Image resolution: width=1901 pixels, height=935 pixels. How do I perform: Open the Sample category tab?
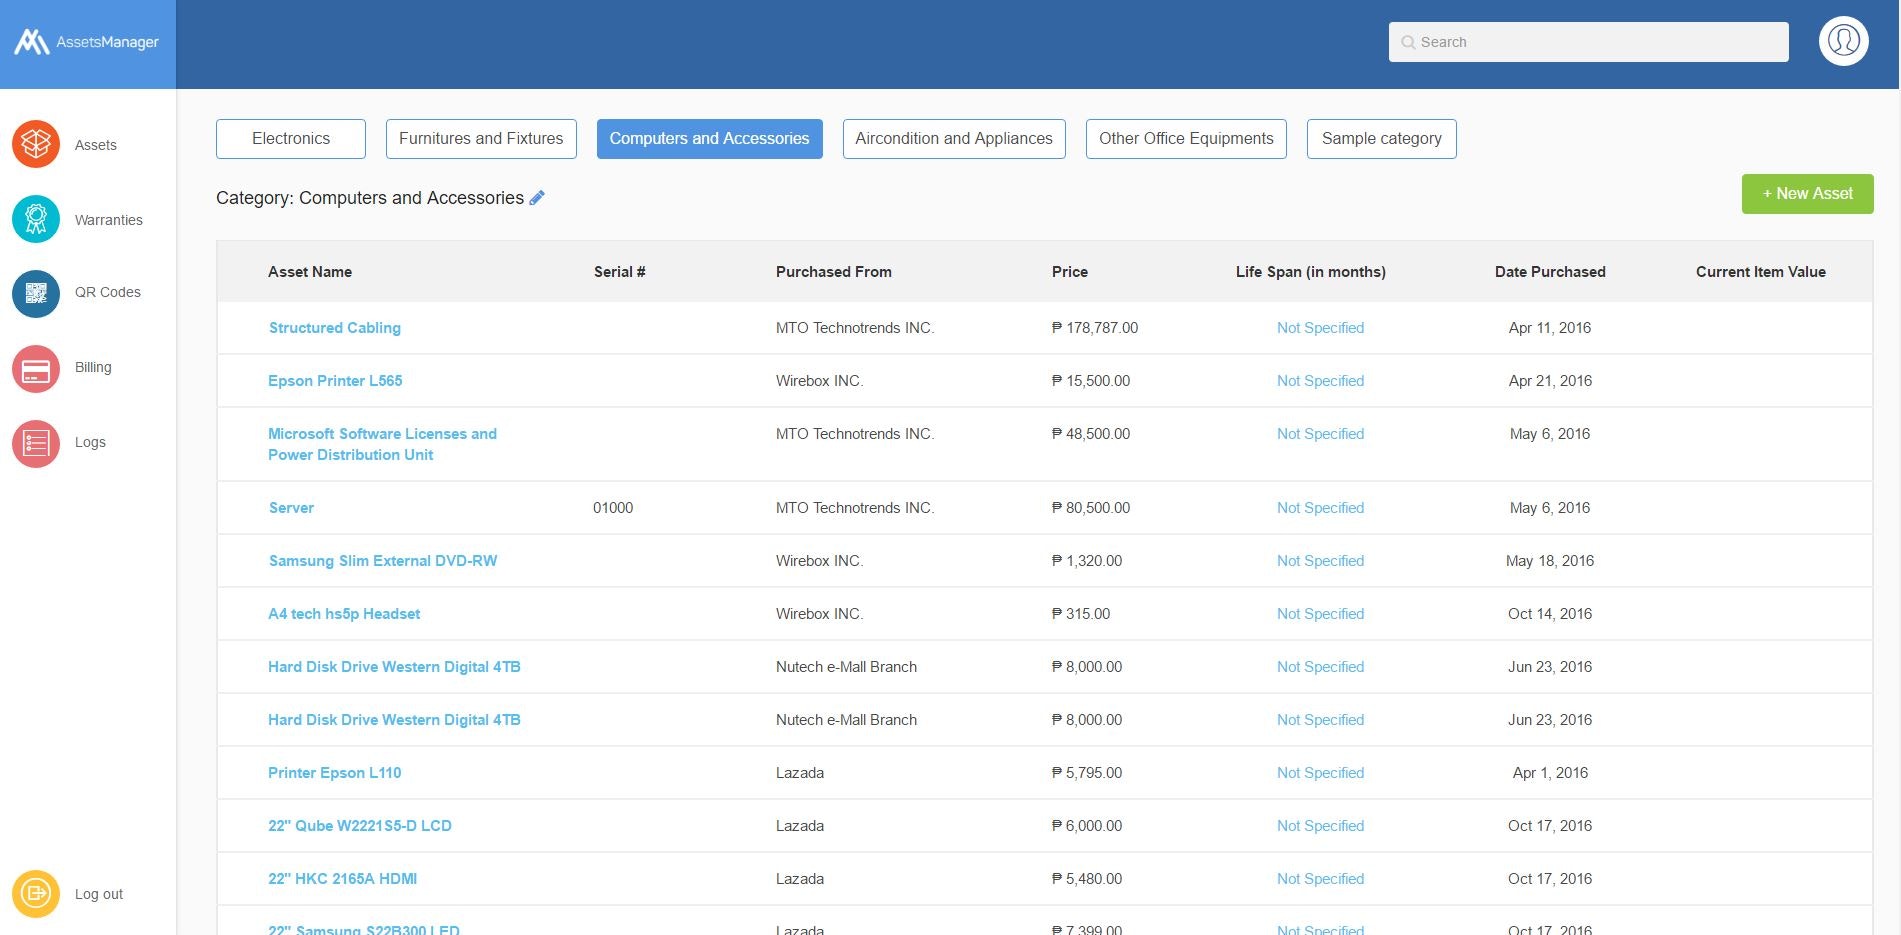point(1380,138)
